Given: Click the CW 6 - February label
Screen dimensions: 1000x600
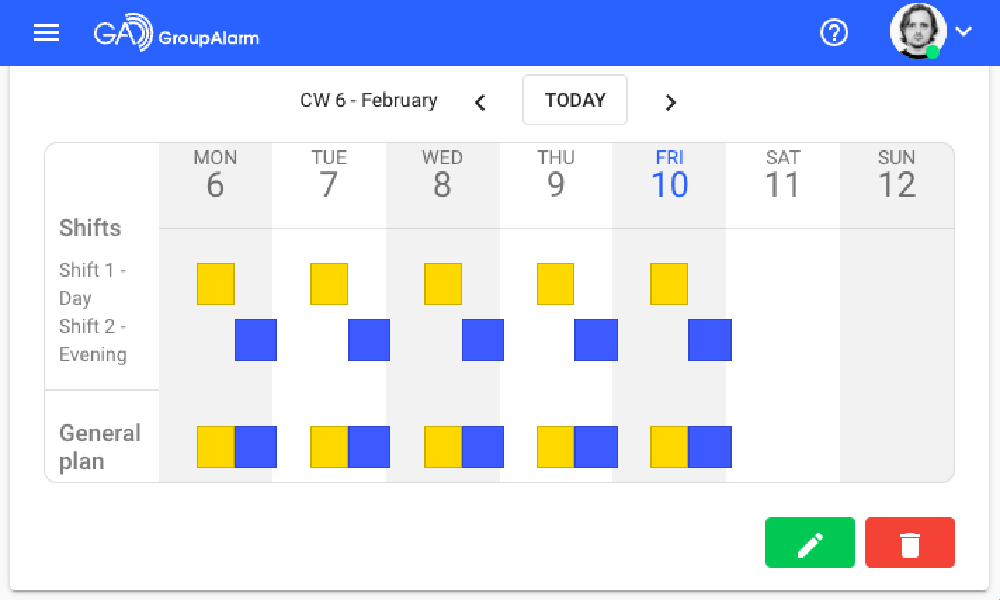Looking at the screenshot, I should pyautogui.click(x=369, y=100).
